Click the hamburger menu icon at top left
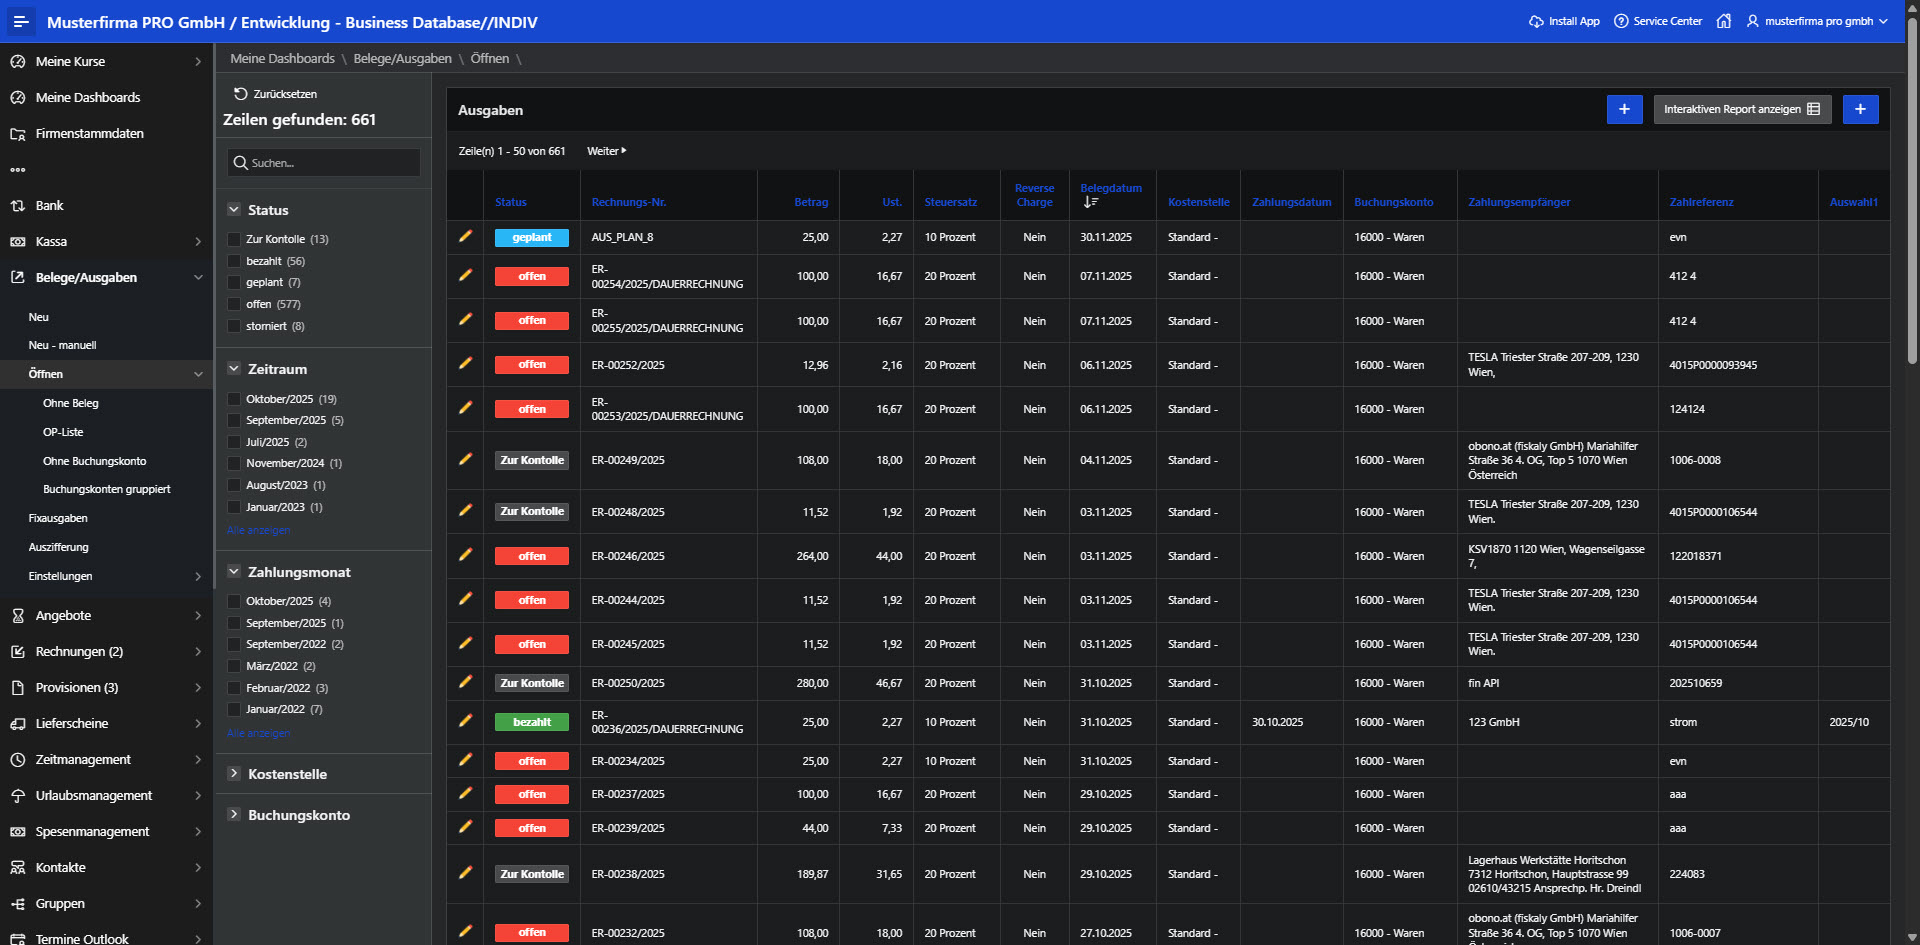Image resolution: width=1920 pixels, height=945 pixels. coord(21,21)
